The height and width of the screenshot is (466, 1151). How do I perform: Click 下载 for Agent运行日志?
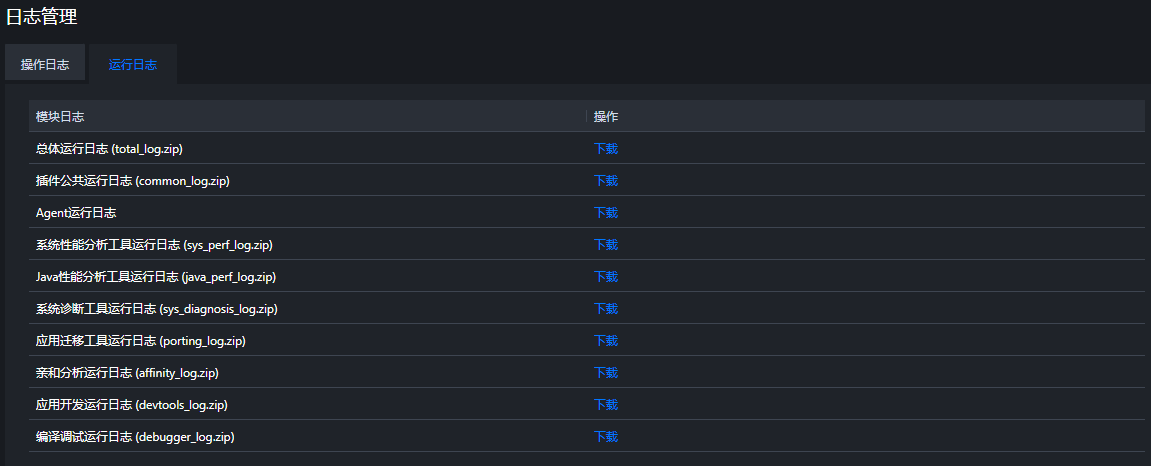(x=606, y=213)
